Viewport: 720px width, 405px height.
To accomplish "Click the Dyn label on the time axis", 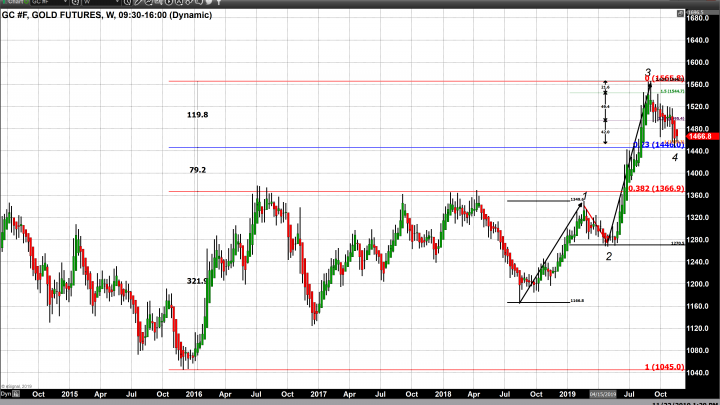I will (x=6, y=394).
